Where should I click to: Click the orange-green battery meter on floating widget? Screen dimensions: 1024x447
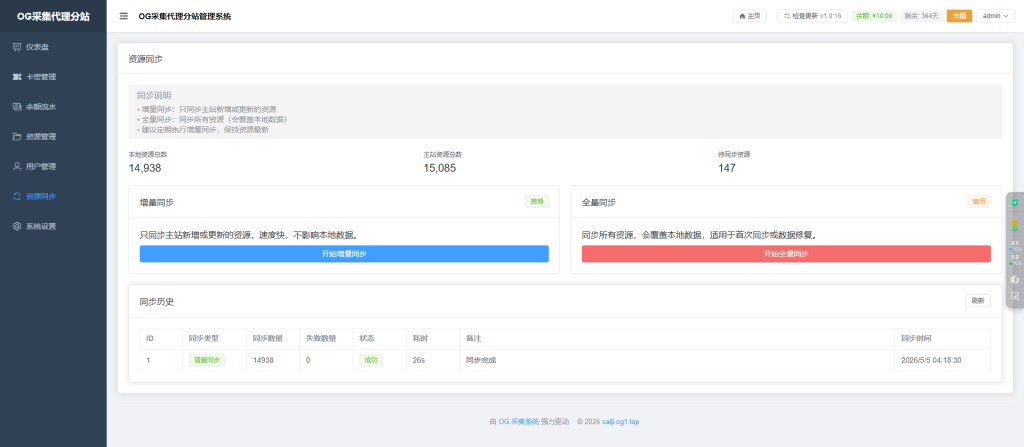point(1015,225)
